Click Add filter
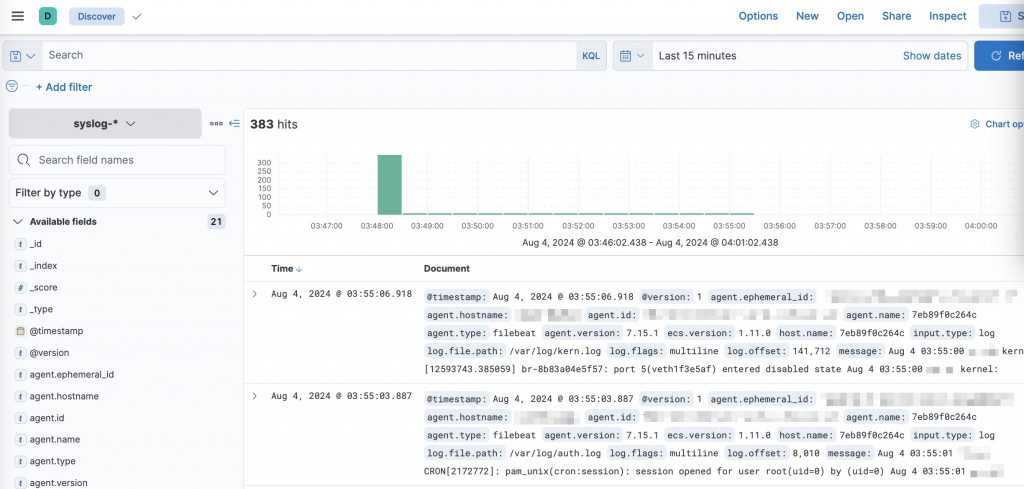This screenshot has width=1024, height=489. click(64, 87)
